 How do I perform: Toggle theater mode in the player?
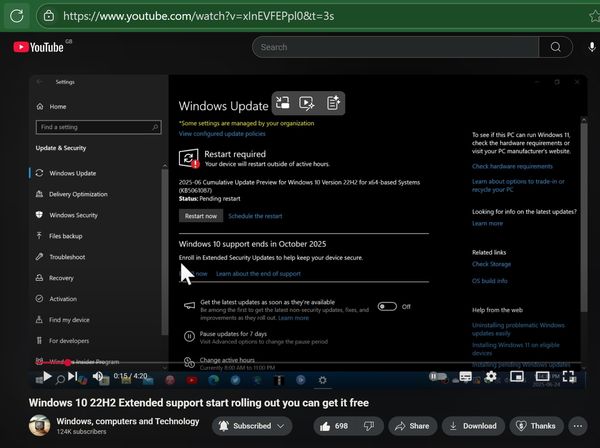(x=543, y=376)
